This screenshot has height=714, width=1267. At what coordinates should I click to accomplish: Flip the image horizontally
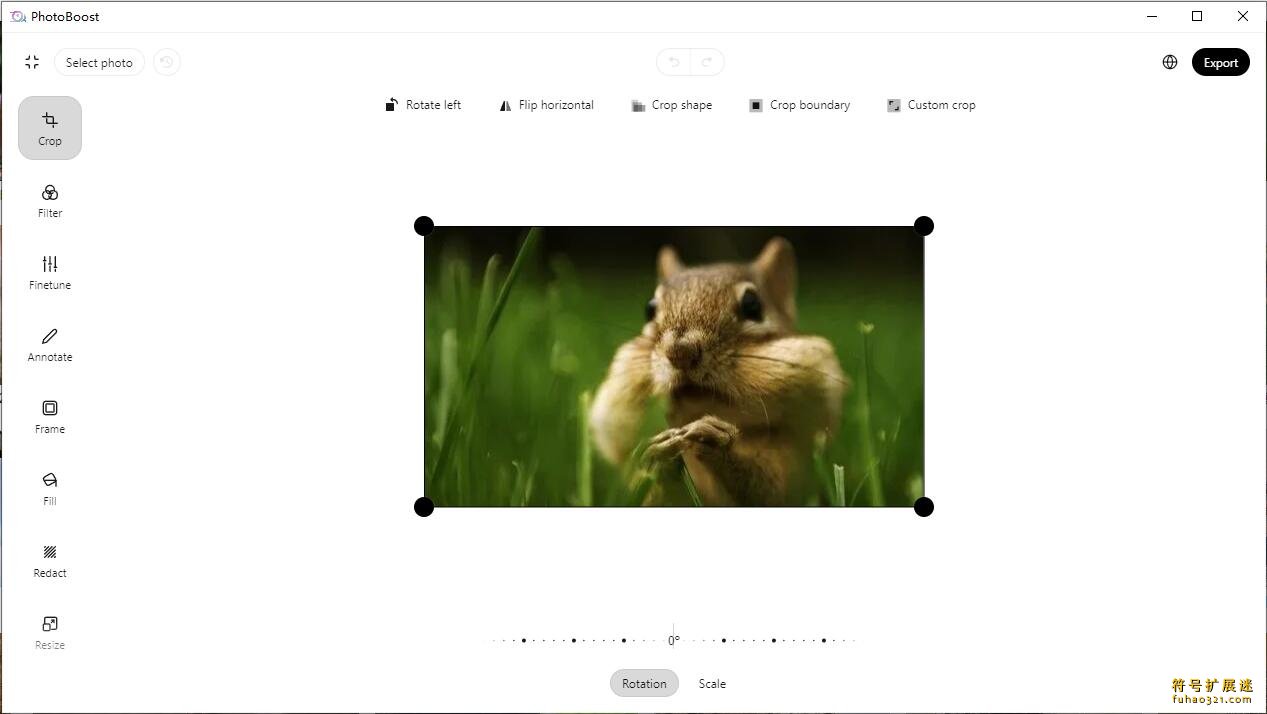pos(546,104)
